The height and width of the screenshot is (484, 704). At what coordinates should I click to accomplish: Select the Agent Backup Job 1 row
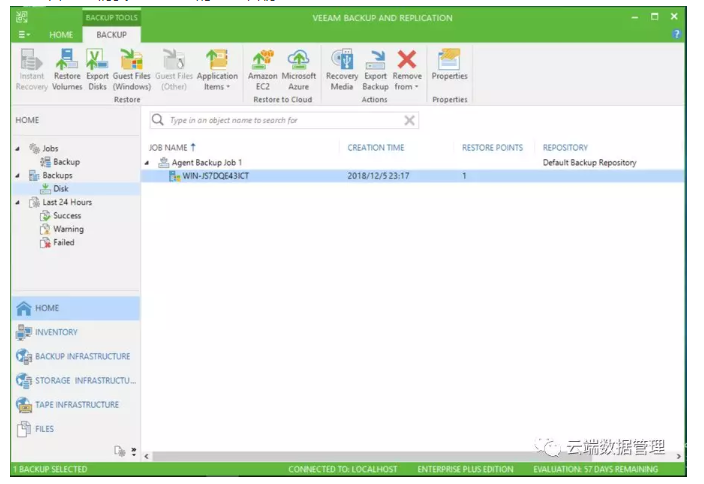(413, 163)
